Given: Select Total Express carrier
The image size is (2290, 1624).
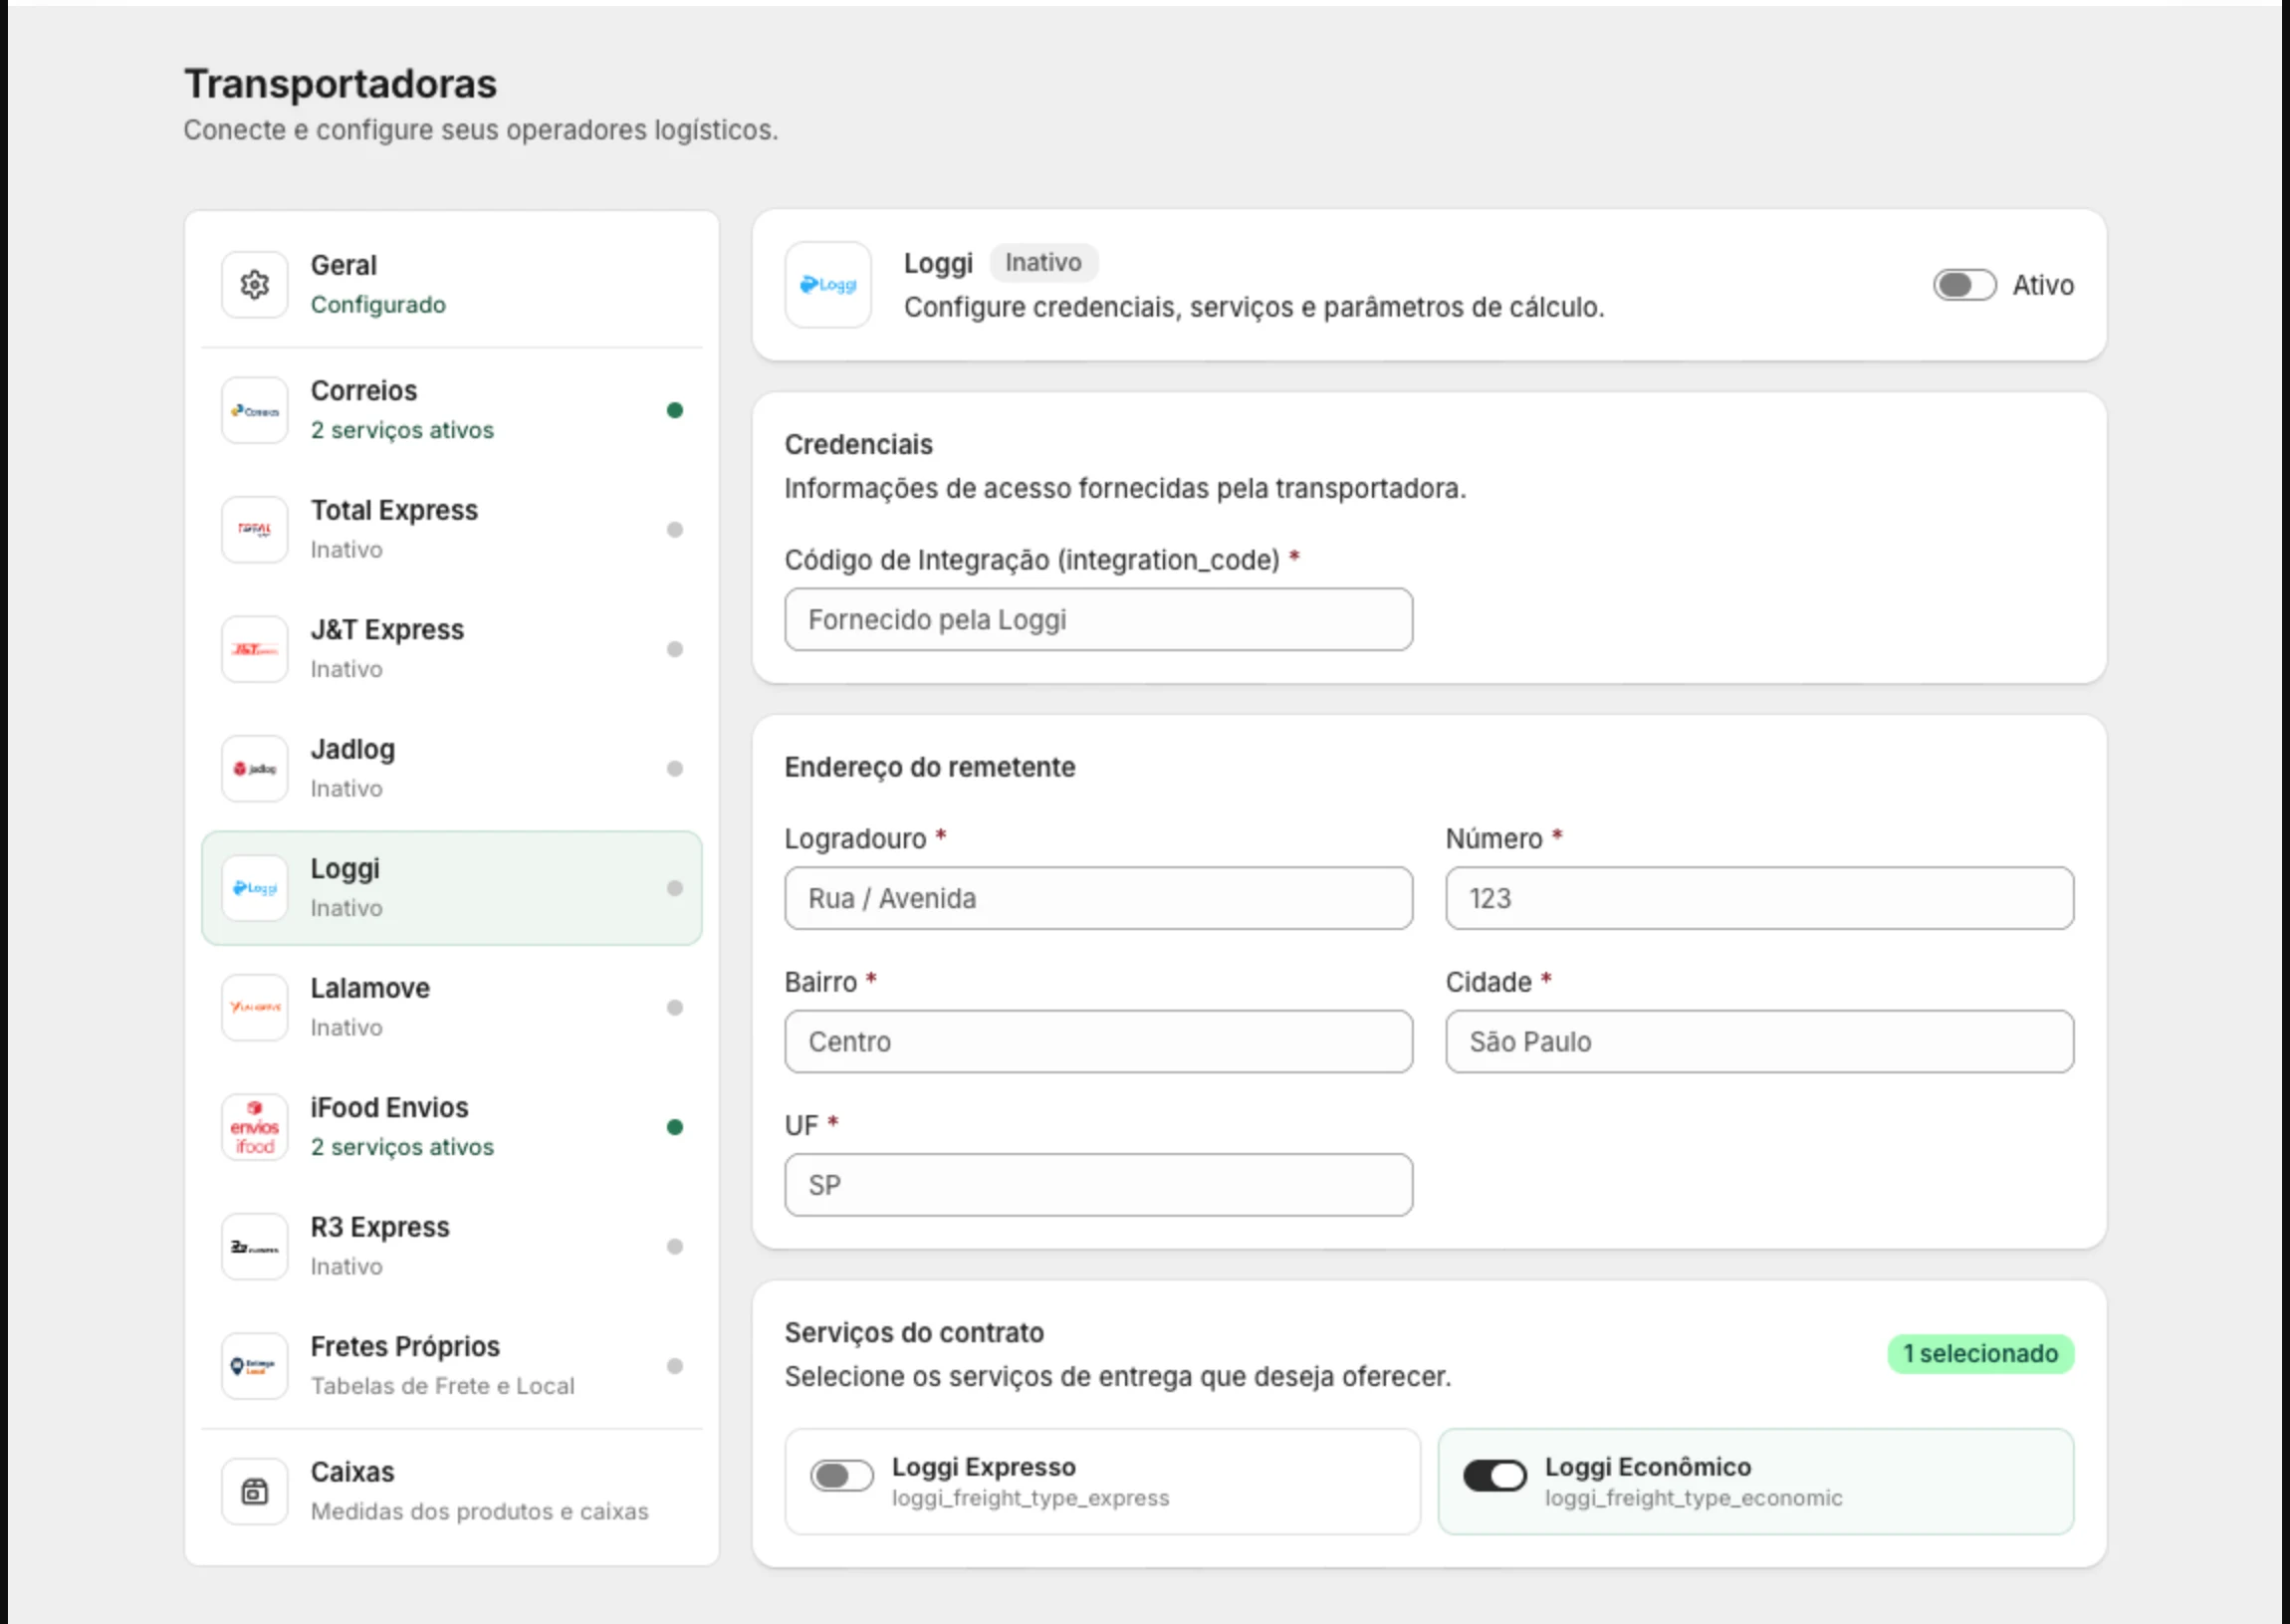Looking at the screenshot, I should point(452,530).
